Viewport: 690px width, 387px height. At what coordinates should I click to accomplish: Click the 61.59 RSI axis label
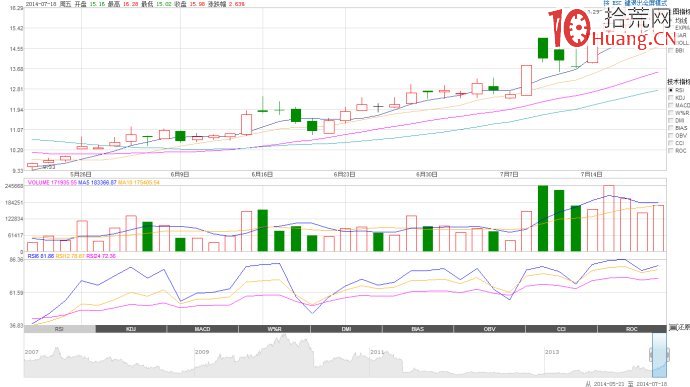(16, 292)
